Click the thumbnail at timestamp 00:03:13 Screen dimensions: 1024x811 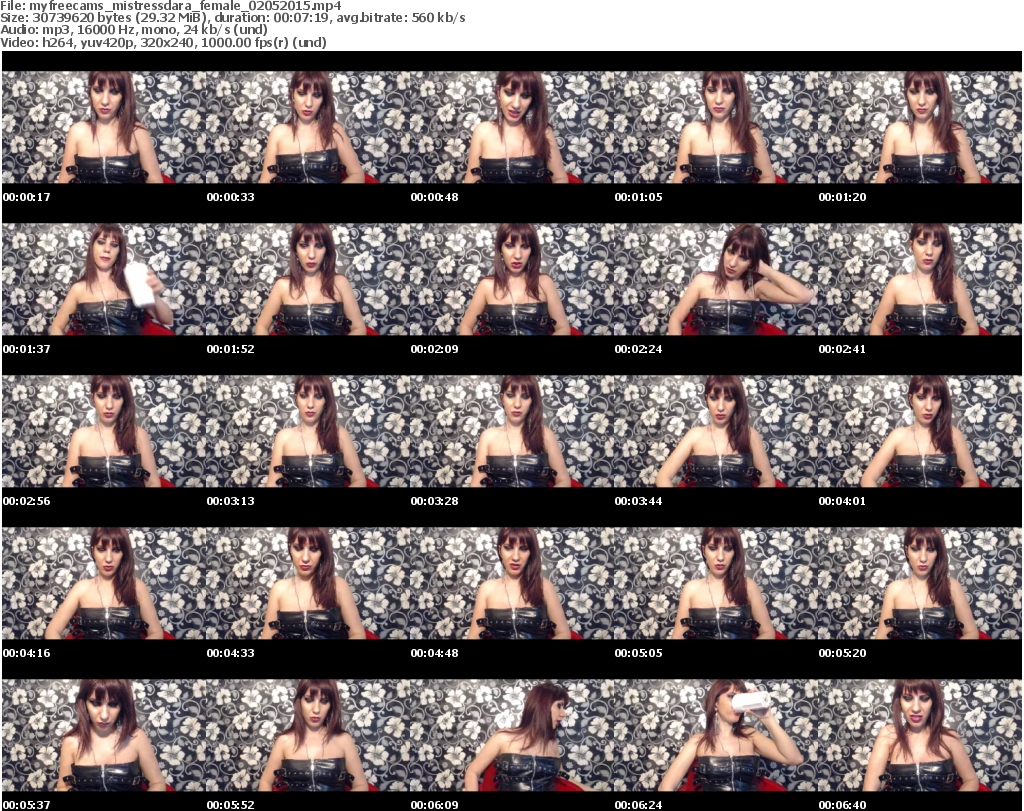point(308,432)
